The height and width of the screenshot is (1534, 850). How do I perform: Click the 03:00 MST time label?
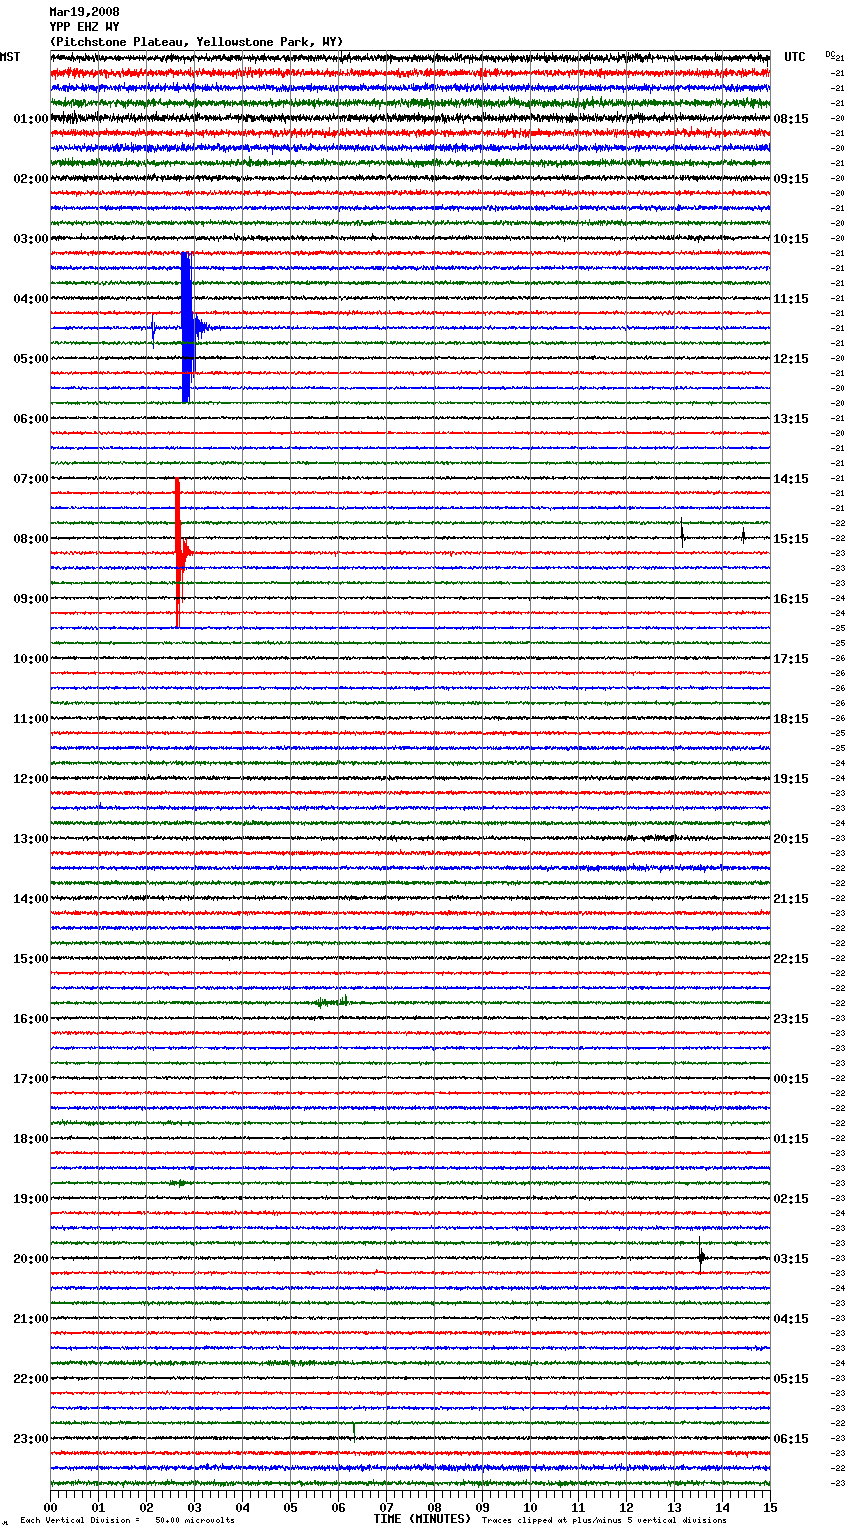pyautogui.click(x=31, y=239)
